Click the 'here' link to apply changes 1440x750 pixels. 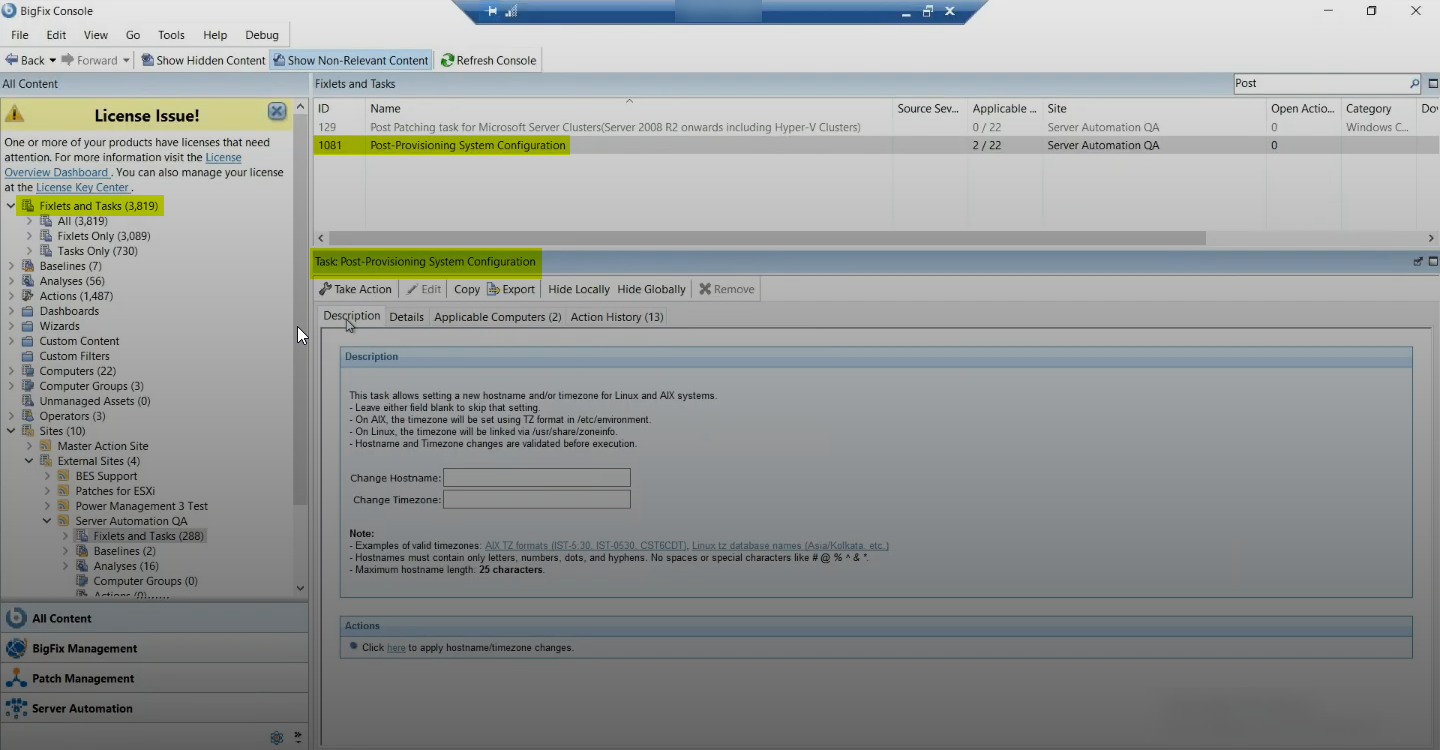pos(396,648)
